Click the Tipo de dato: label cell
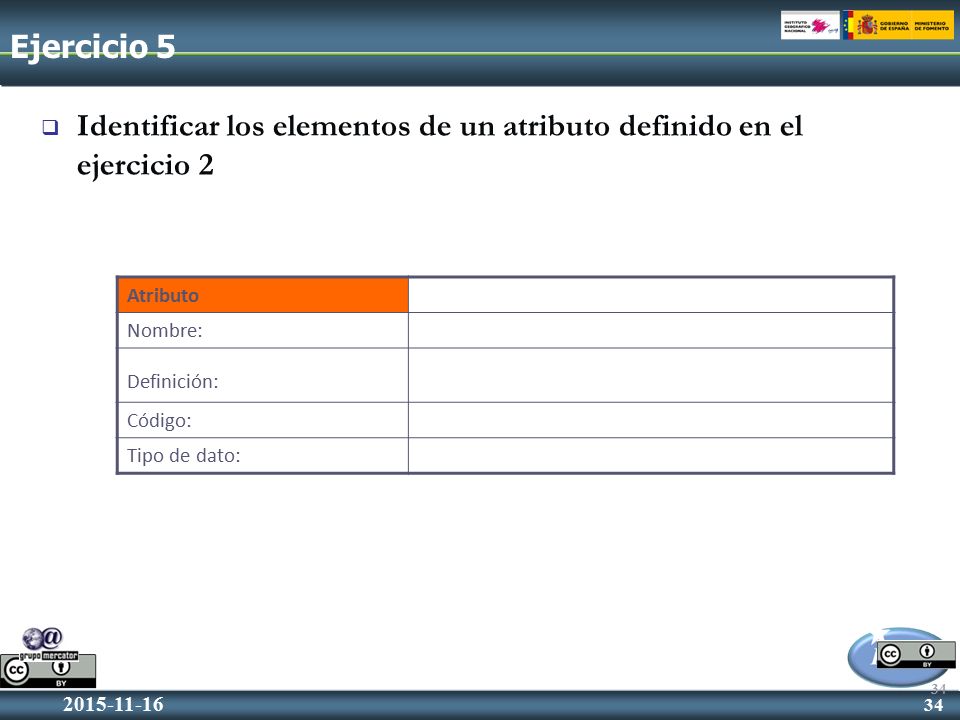The width and height of the screenshot is (960, 720). (x=263, y=456)
